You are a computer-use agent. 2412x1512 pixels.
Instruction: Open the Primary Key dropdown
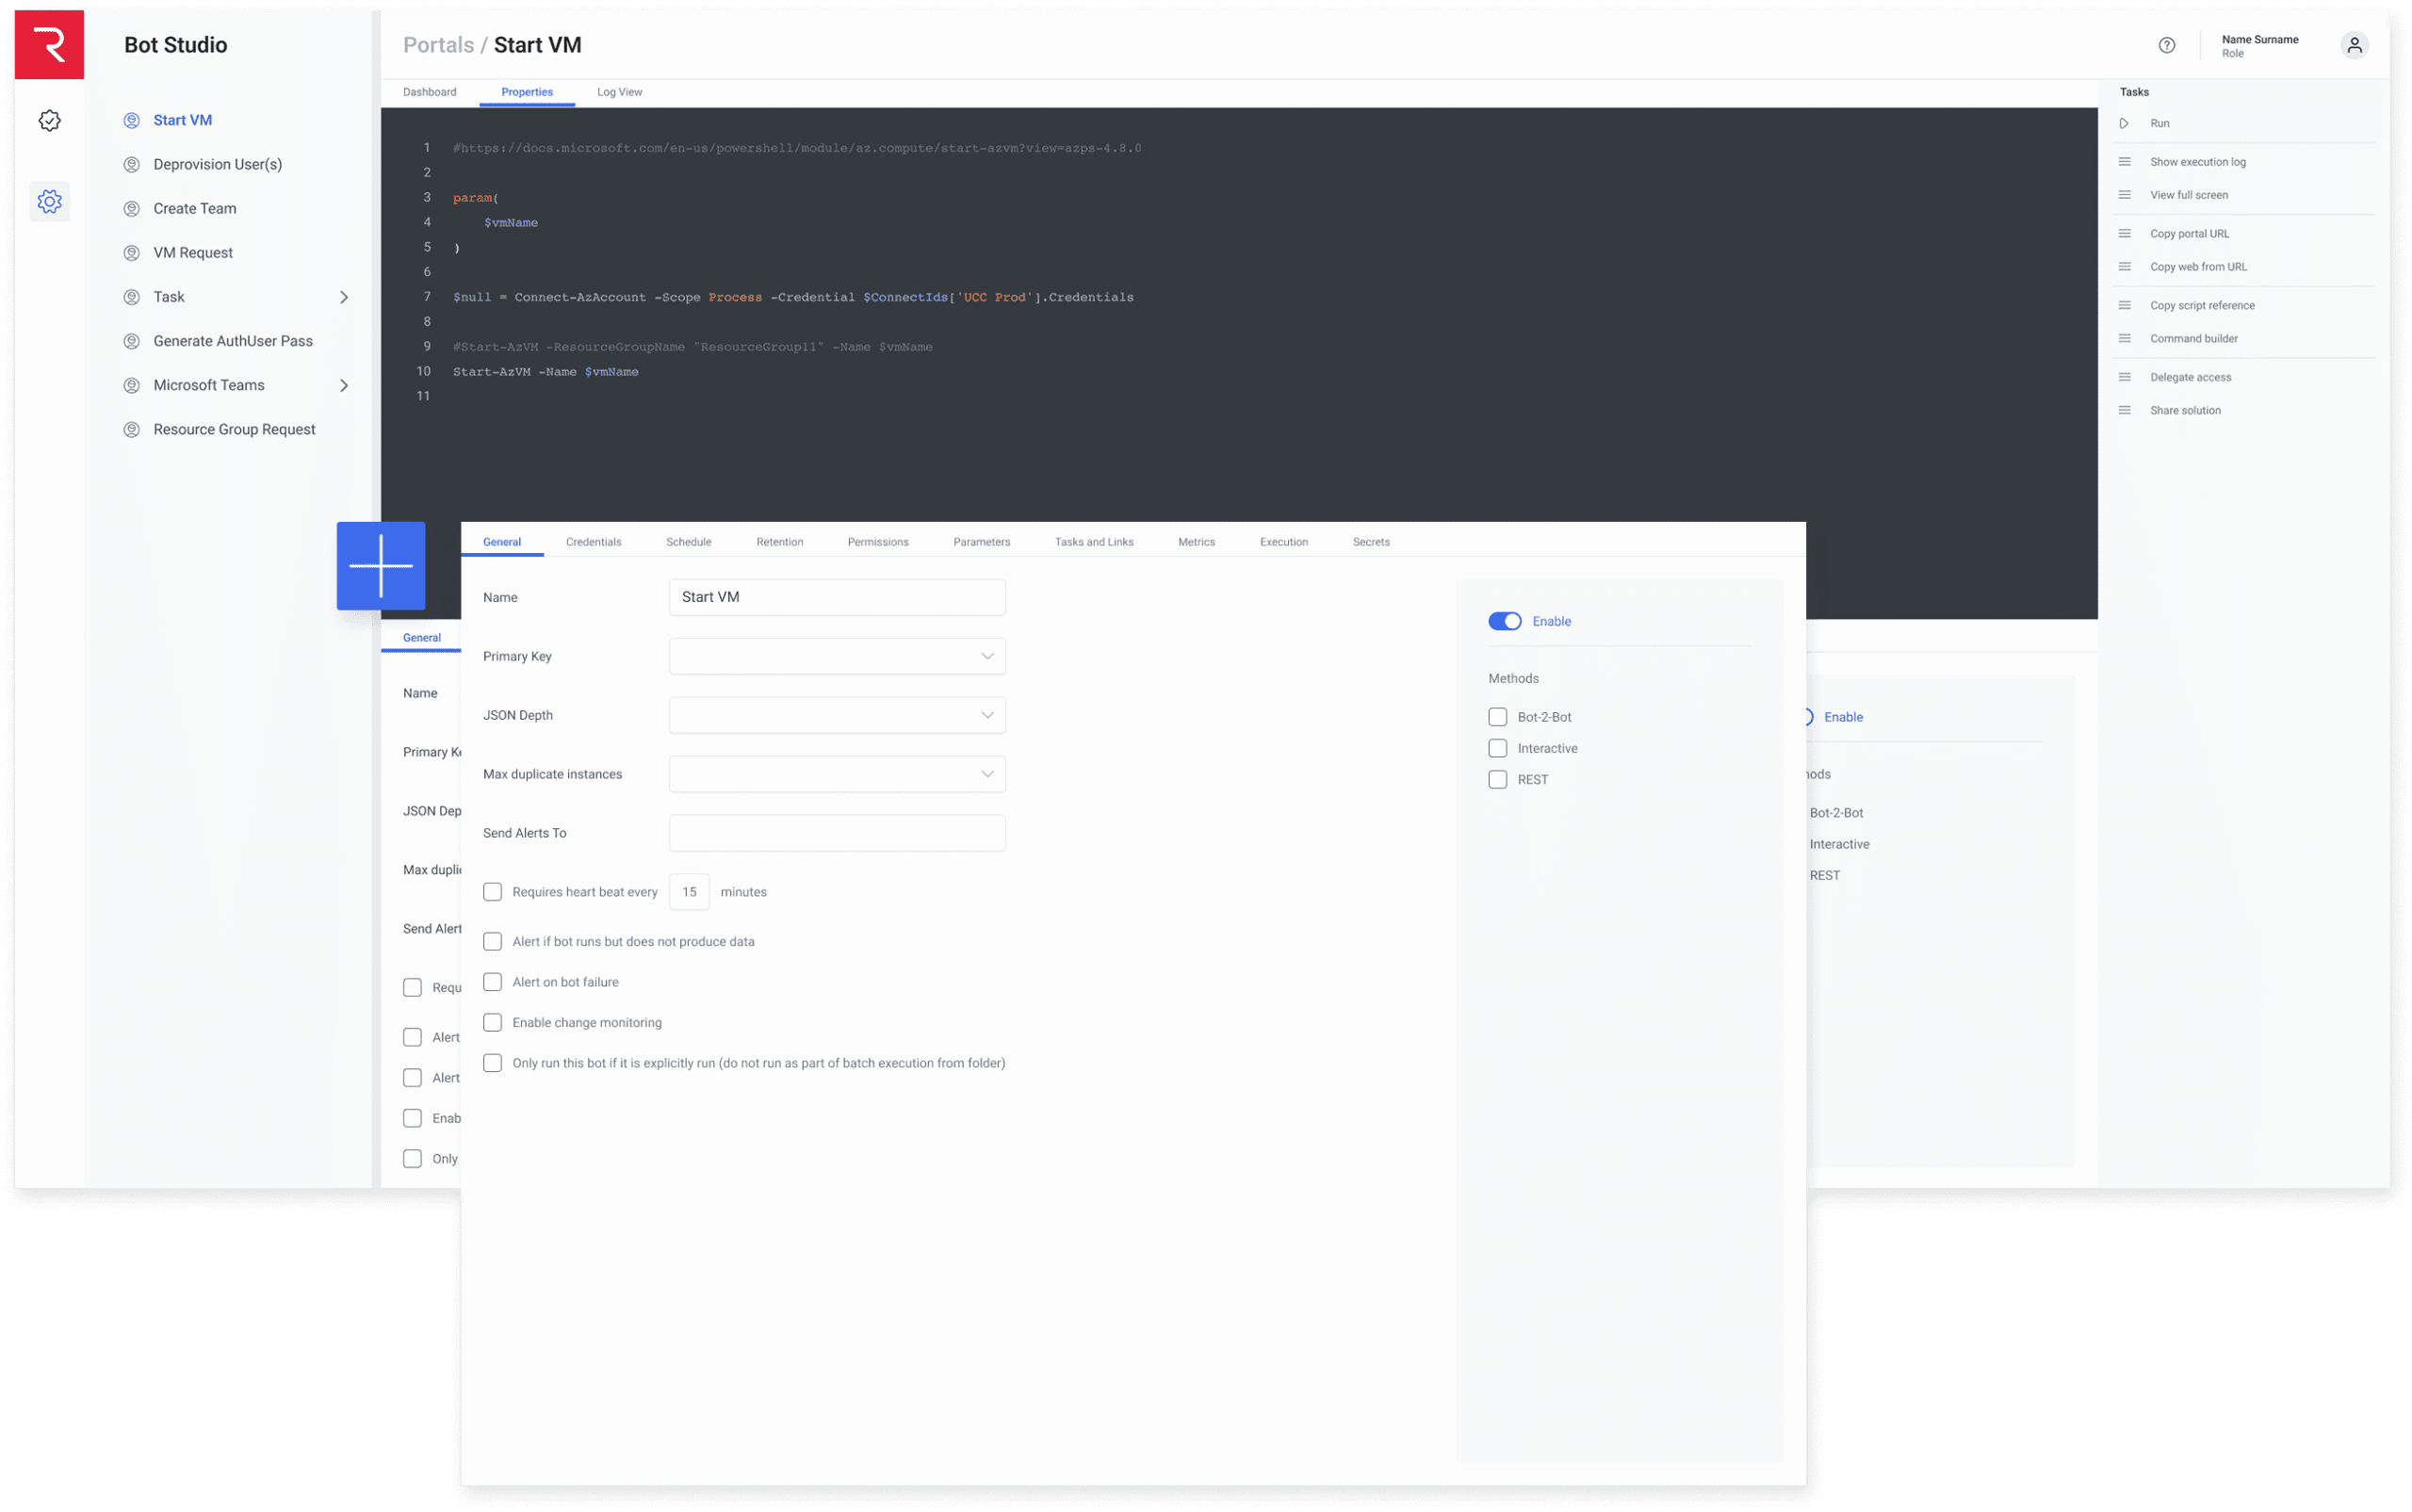(837, 656)
